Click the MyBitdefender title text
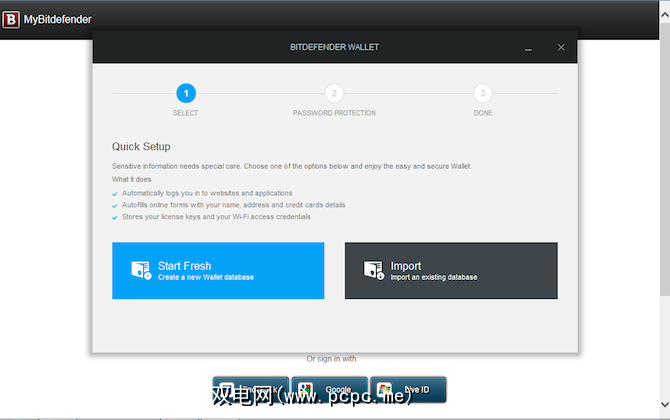The width and height of the screenshot is (670, 420). pyautogui.click(x=58, y=20)
